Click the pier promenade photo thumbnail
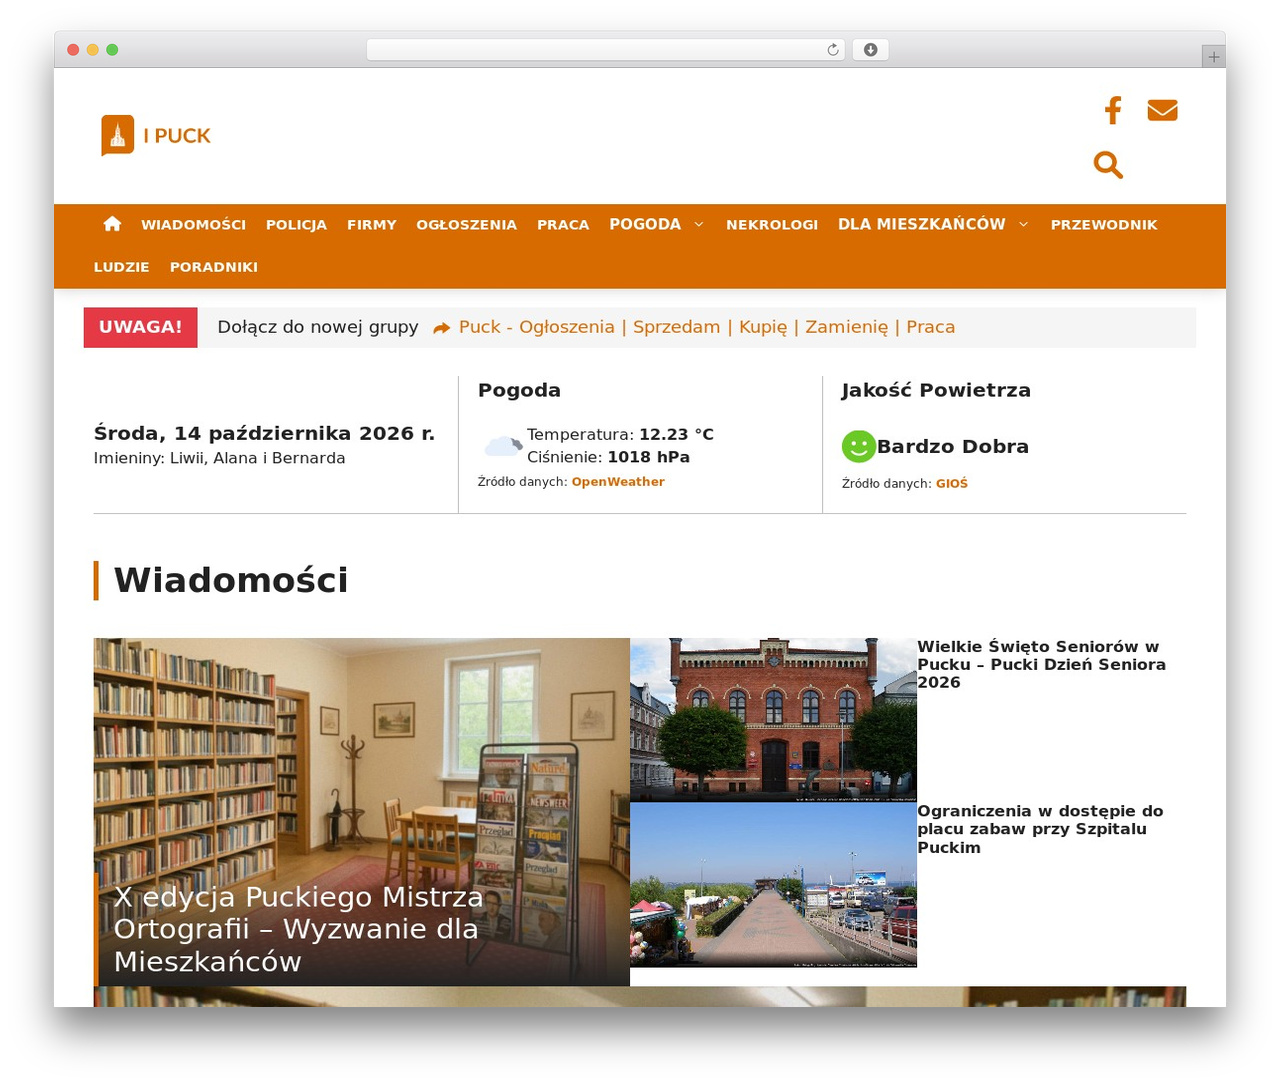 click(773, 885)
